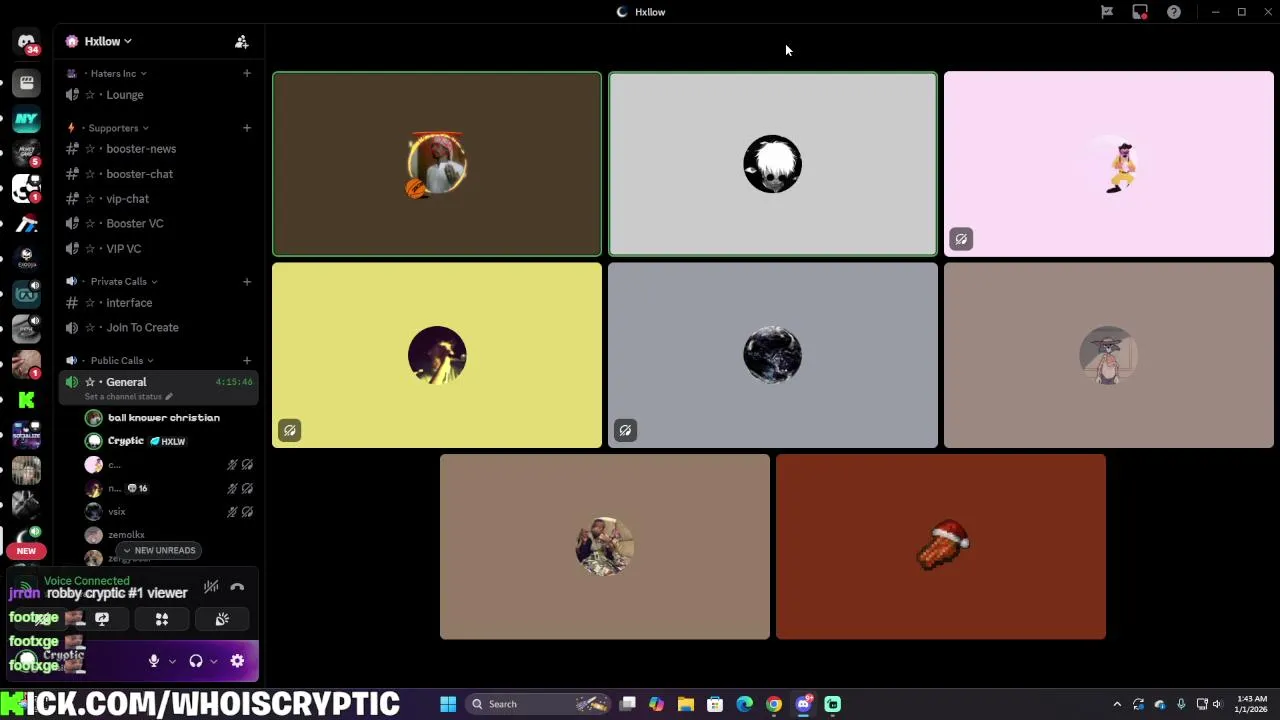This screenshot has width=1280, height=720.
Task: Focus the Santa hat food avatar tile
Action: point(941,547)
